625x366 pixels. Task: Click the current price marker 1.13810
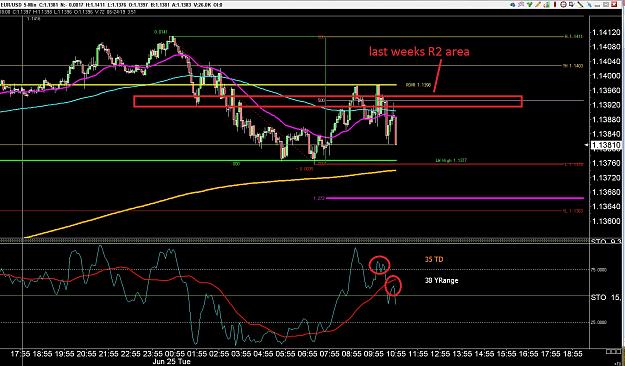pos(605,145)
